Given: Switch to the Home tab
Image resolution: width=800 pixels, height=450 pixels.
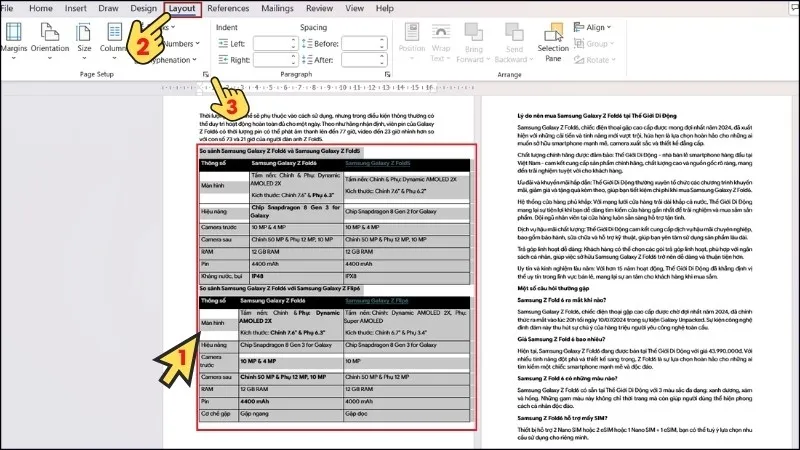Looking at the screenshot, I should 41,8.
